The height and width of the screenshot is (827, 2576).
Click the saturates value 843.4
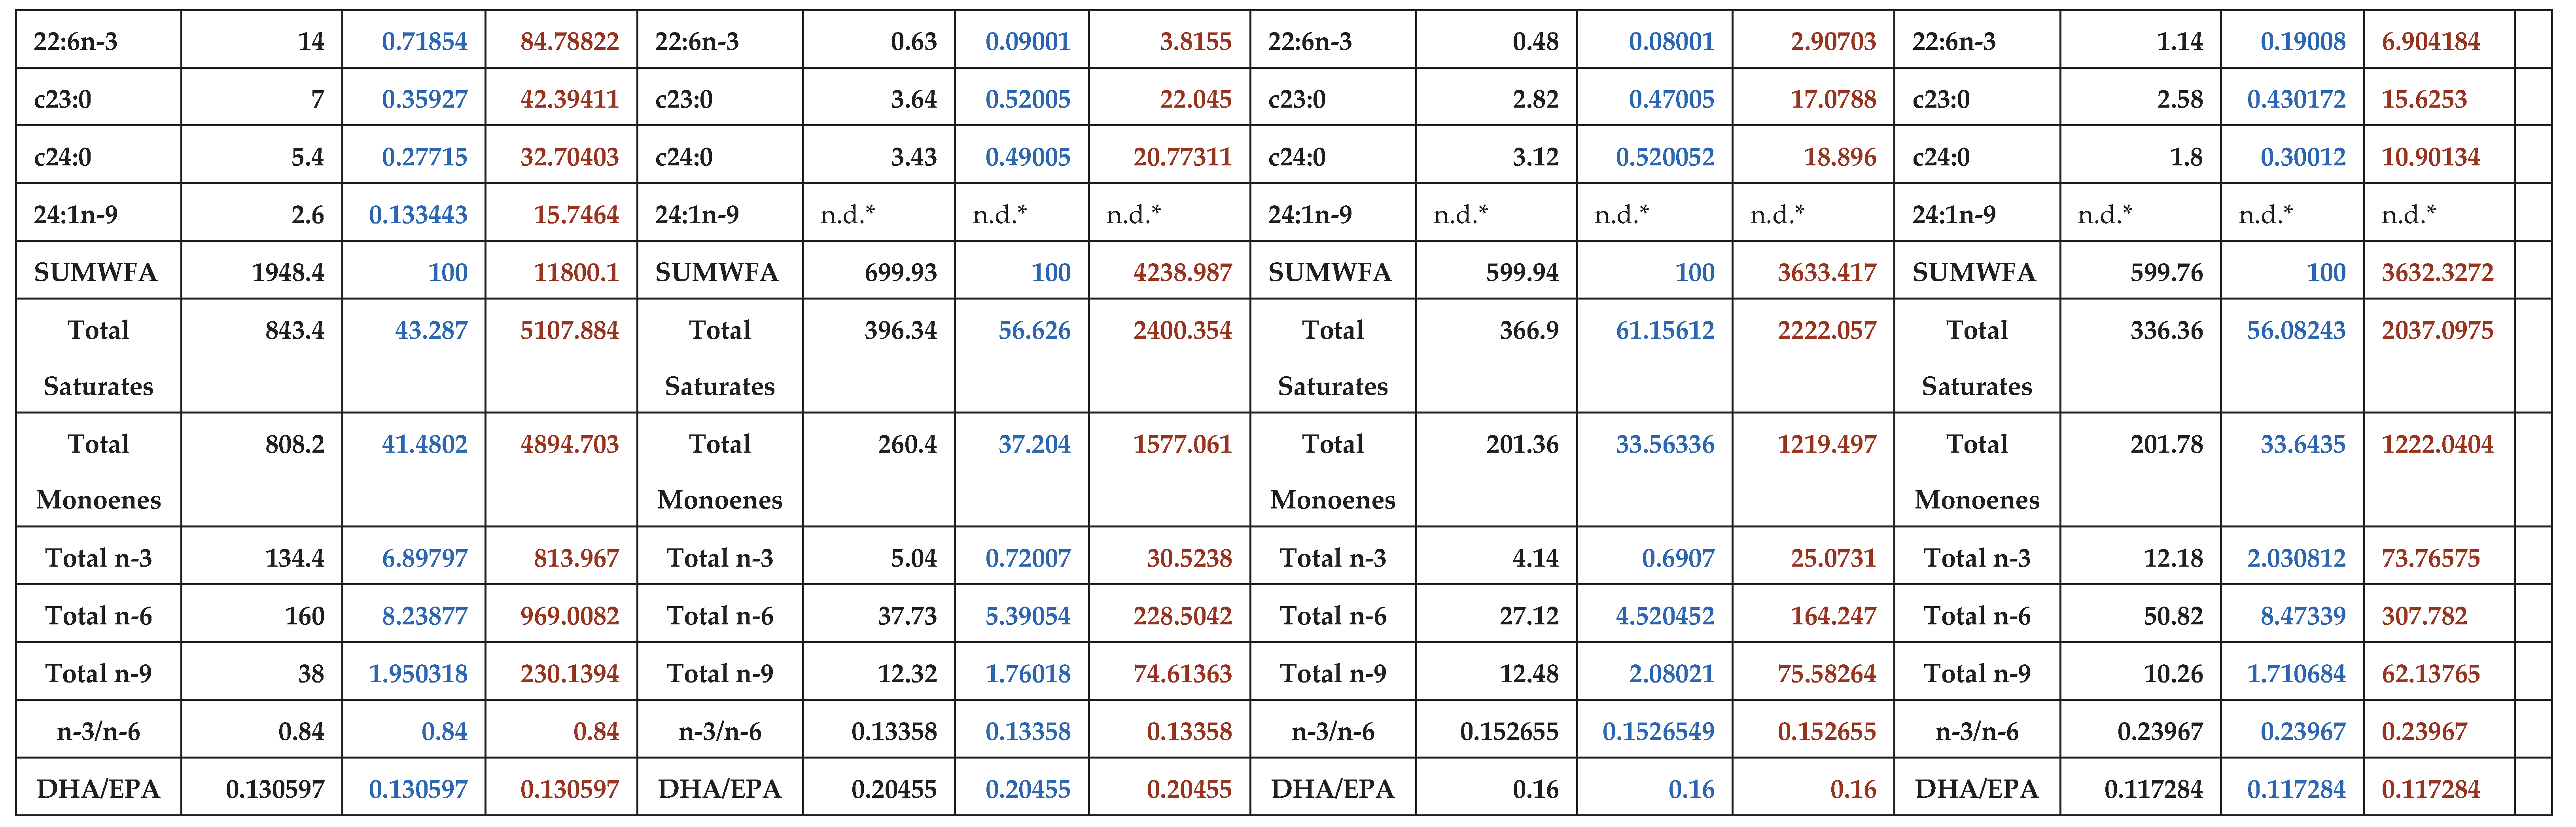[x=294, y=330]
